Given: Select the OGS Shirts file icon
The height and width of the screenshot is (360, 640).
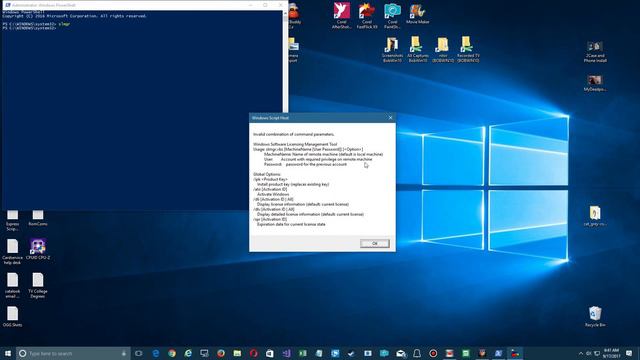Looking at the screenshot, I should pyautogui.click(x=12, y=316).
